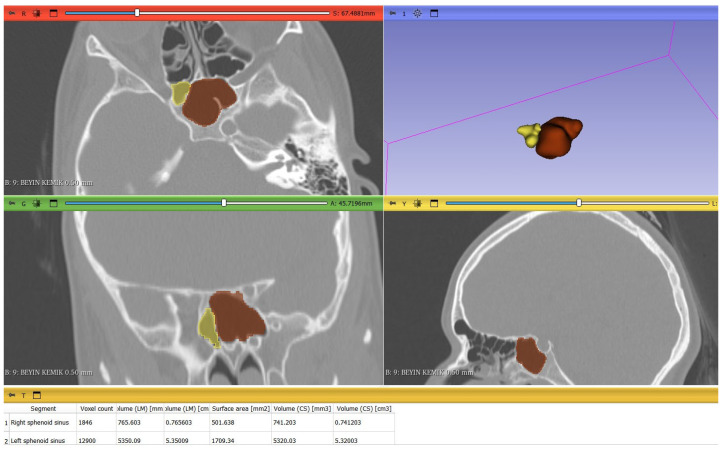Click the yellow segment in coronal Green view
The image size is (723, 449).
click(x=207, y=327)
